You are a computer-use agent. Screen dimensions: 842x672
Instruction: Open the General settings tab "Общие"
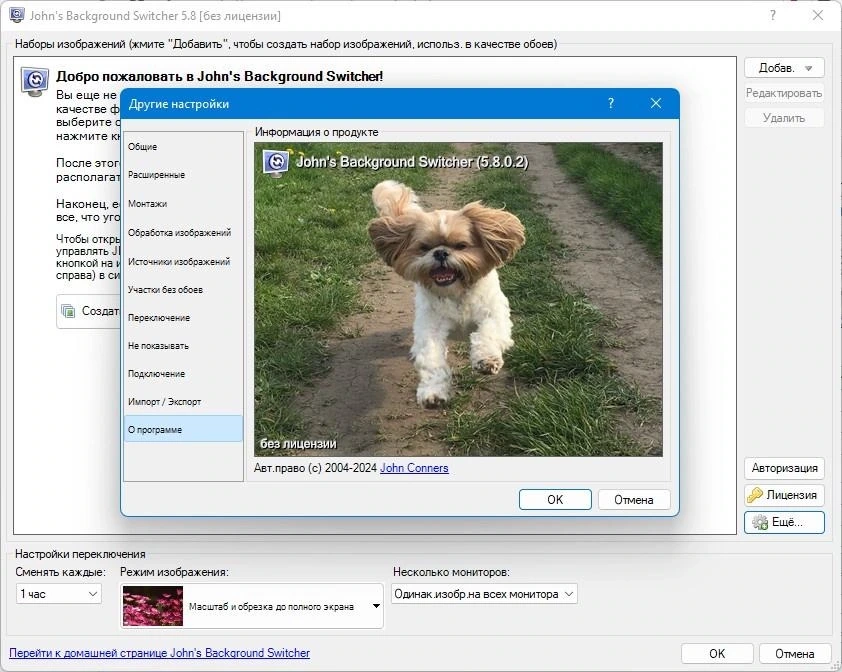click(183, 147)
